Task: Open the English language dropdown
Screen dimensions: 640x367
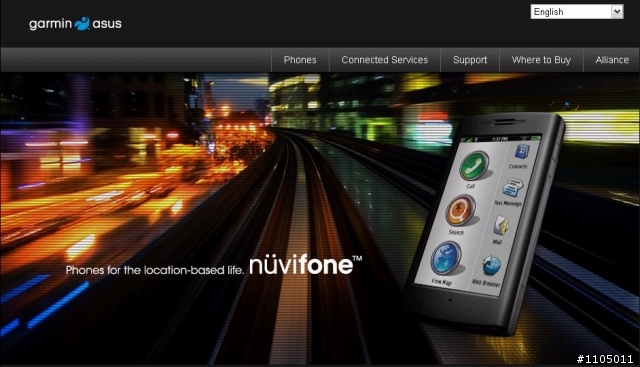Action: [x=577, y=11]
